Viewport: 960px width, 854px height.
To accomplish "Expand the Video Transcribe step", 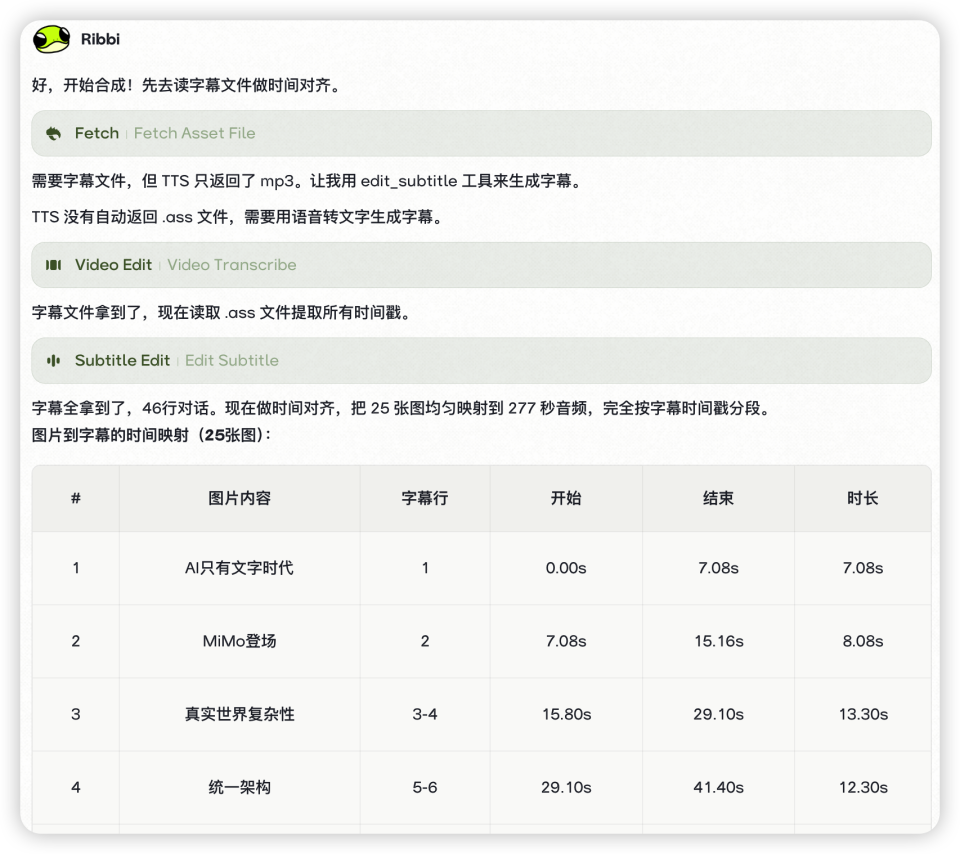I will (x=481, y=265).
